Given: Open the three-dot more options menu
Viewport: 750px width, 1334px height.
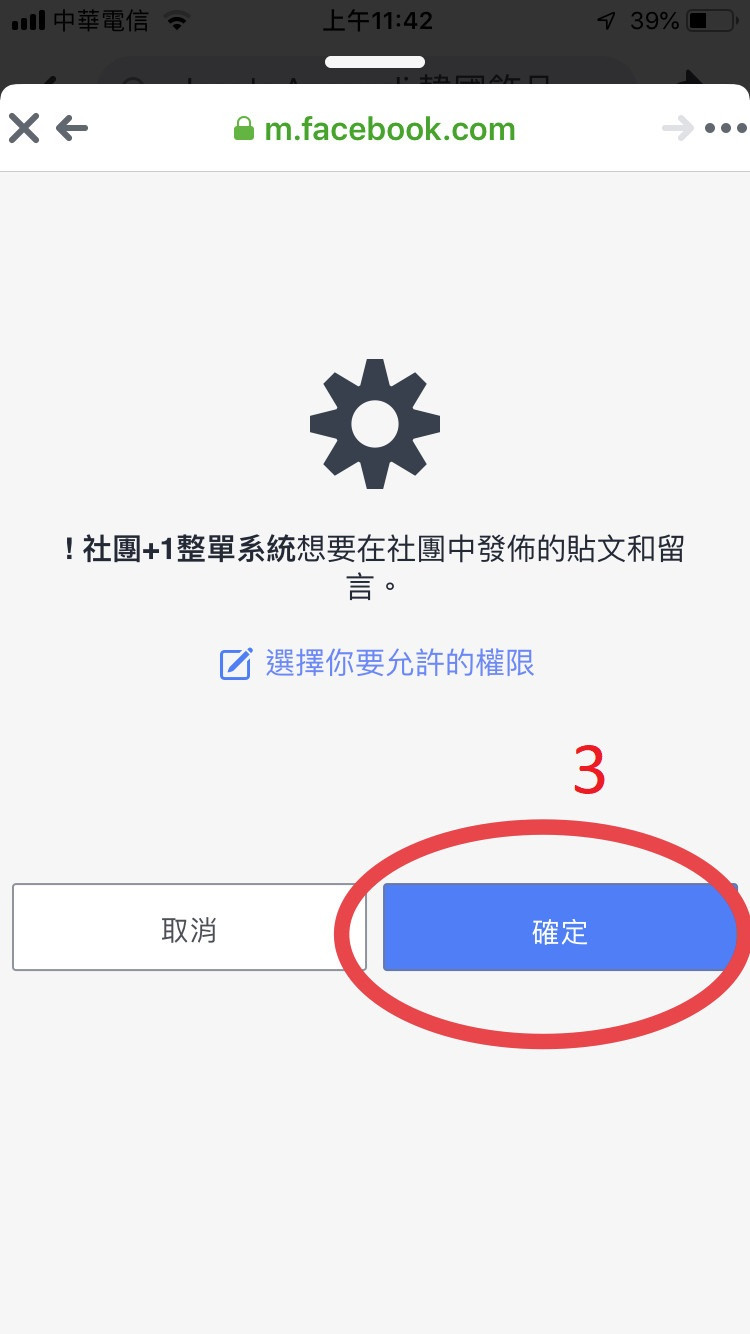Looking at the screenshot, I should coord(725,128).
